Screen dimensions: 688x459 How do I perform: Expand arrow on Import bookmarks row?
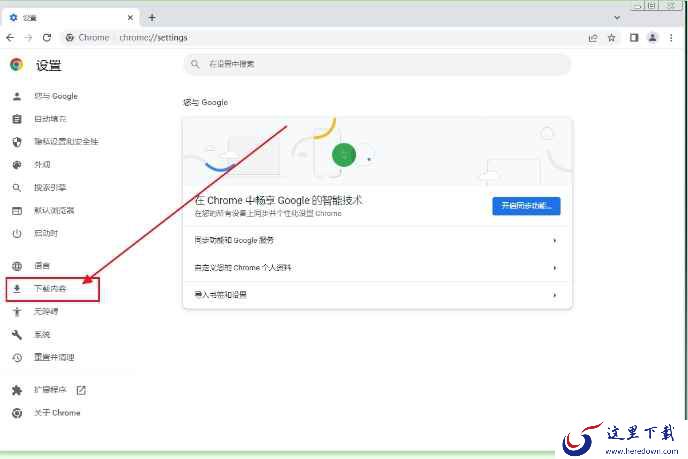coord(555,295)
